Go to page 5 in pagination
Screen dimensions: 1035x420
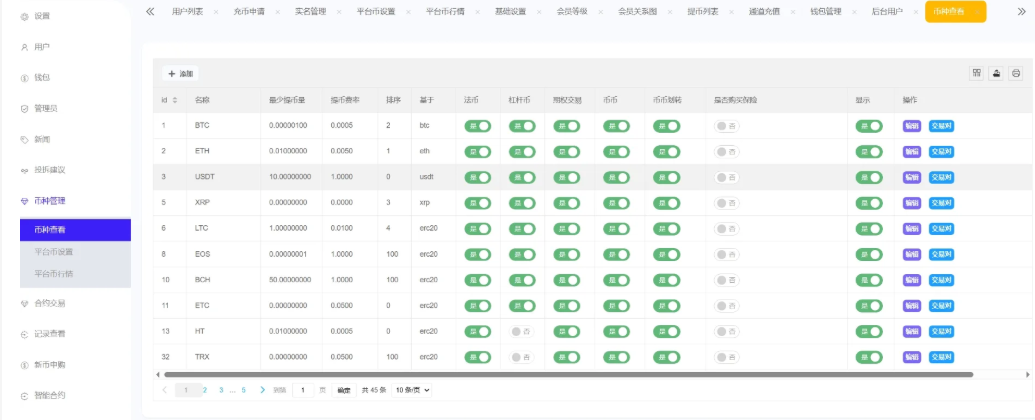pos(244,390)
